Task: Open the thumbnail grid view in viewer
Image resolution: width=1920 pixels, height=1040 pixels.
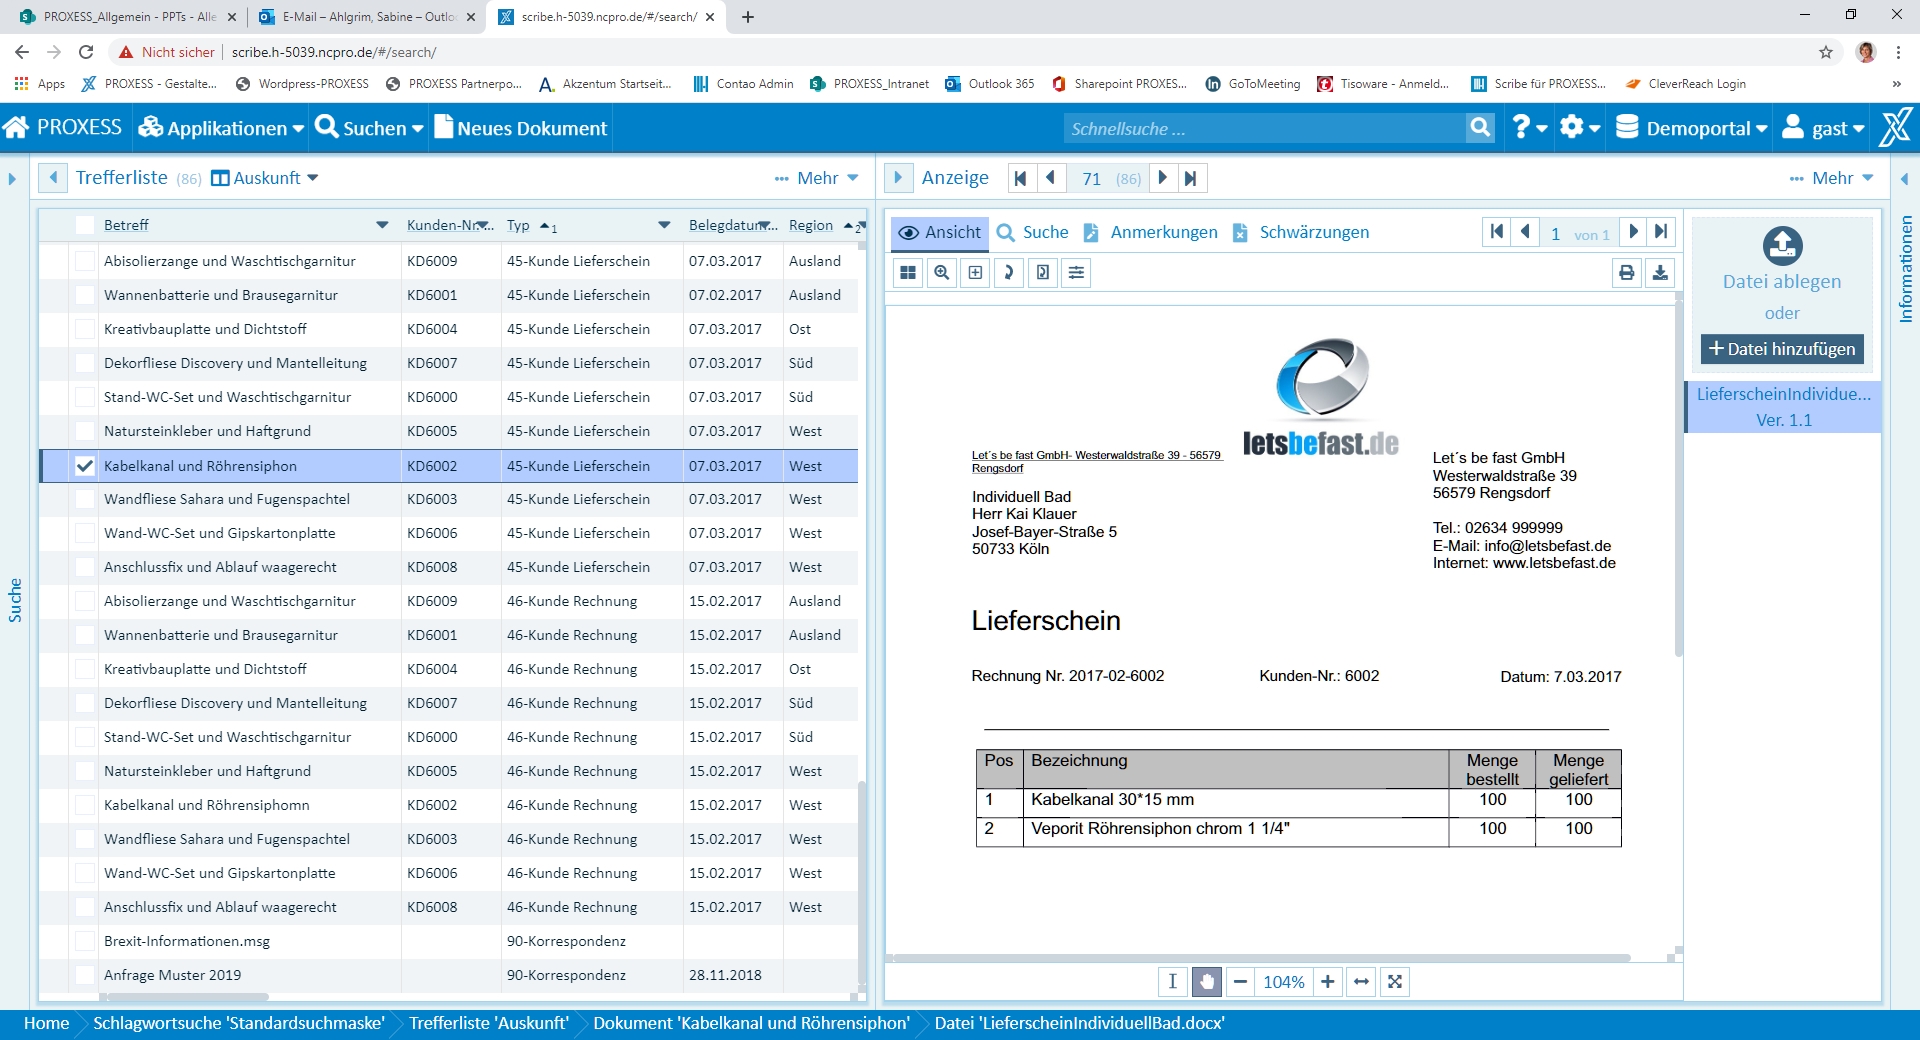Action: coord(908,273)
